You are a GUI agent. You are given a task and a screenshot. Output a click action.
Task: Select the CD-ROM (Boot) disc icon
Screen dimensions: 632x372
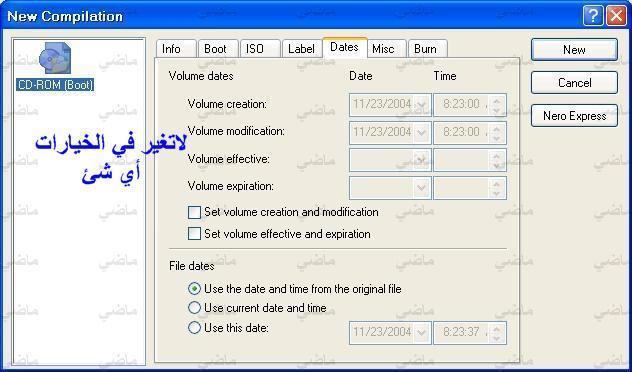[x=55, y=58]
